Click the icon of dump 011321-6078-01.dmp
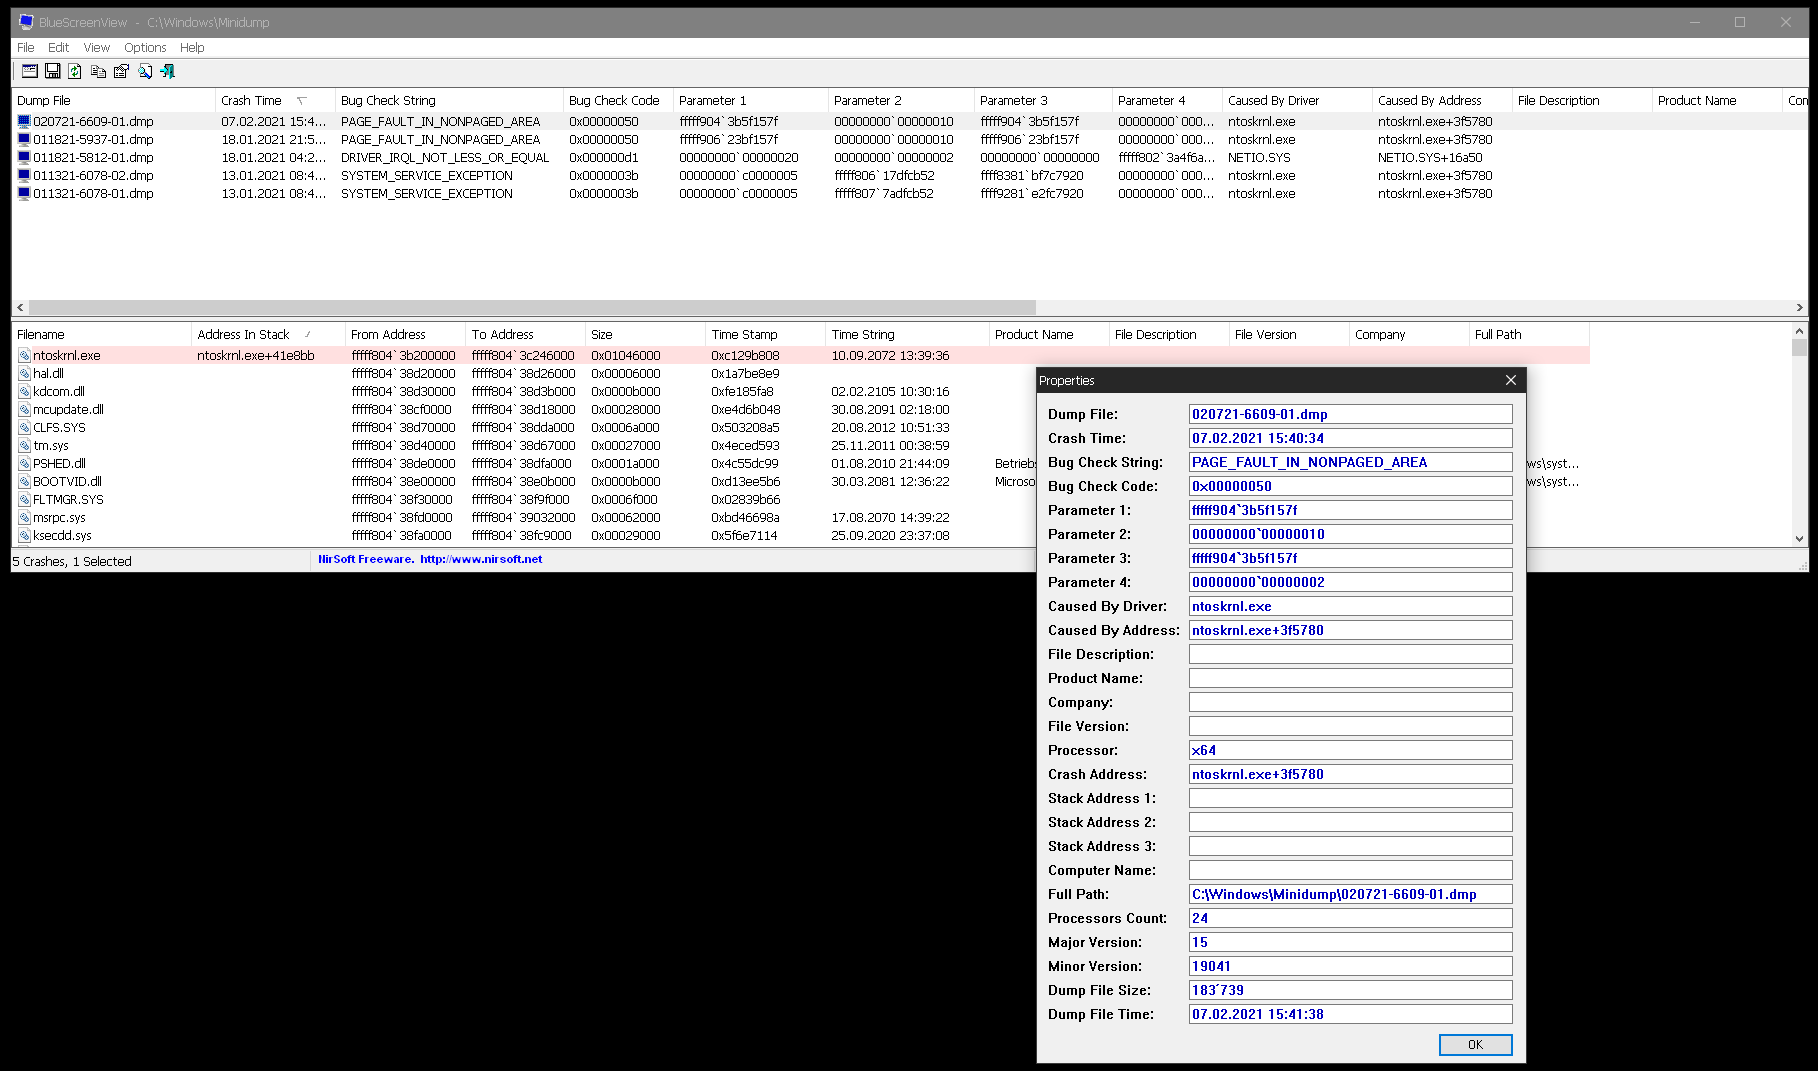 click(x=24, y=193)
